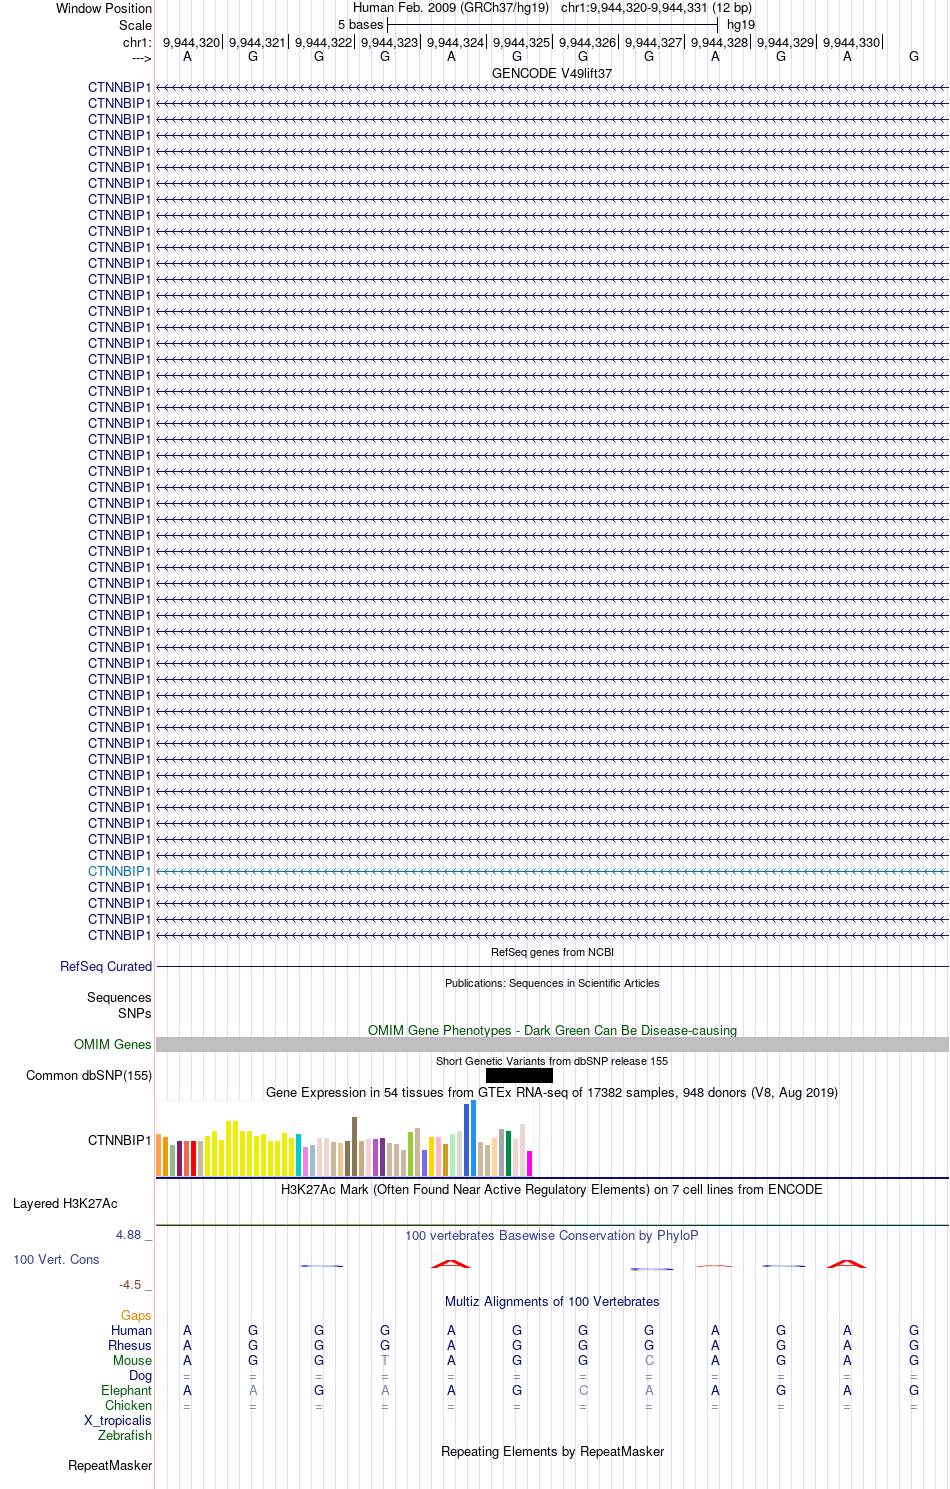Click 'Repeating Elements by RepeatMasker' title

tap(552, 1451)
